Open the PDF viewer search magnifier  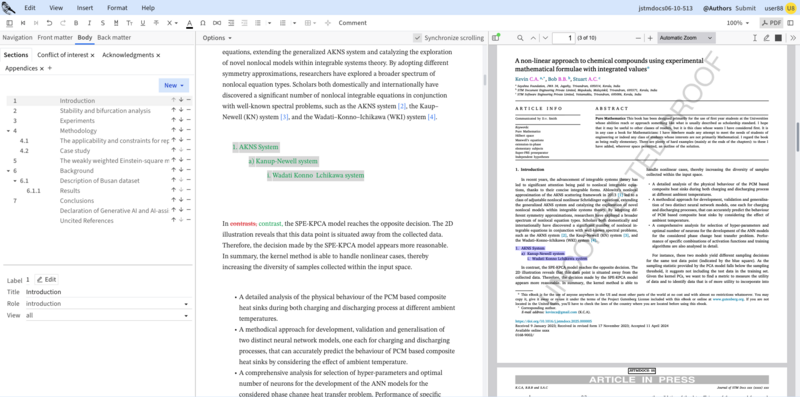(520, 38)
